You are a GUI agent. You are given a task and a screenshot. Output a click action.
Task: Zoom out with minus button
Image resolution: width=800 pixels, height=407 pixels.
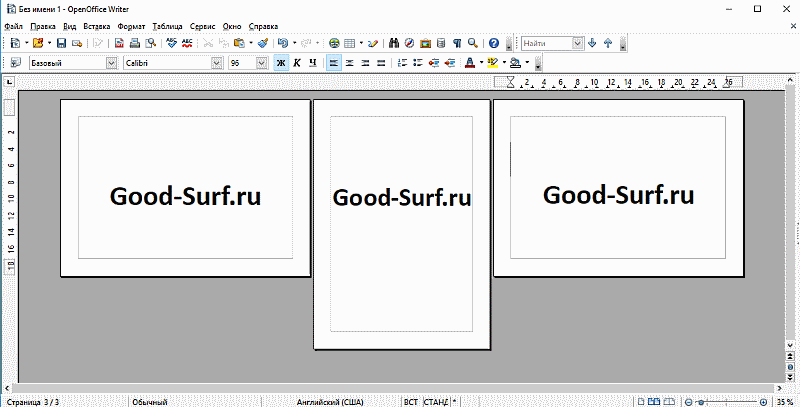(688, 402)
